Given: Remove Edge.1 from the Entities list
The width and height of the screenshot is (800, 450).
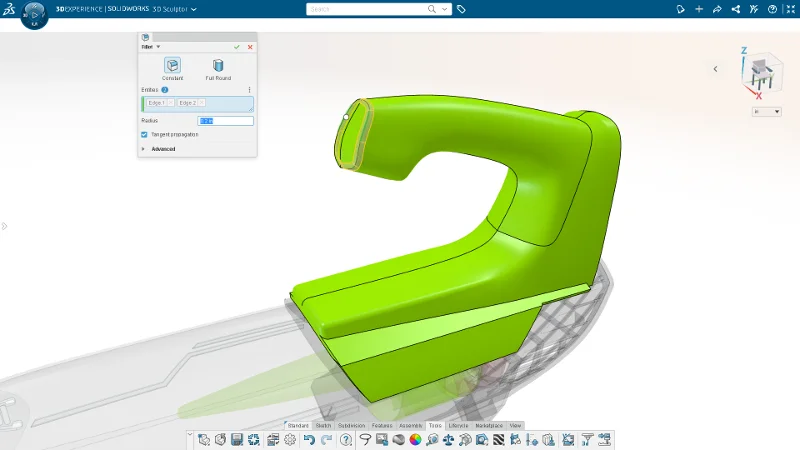Looking at the screenshot, I should [170, 103].
